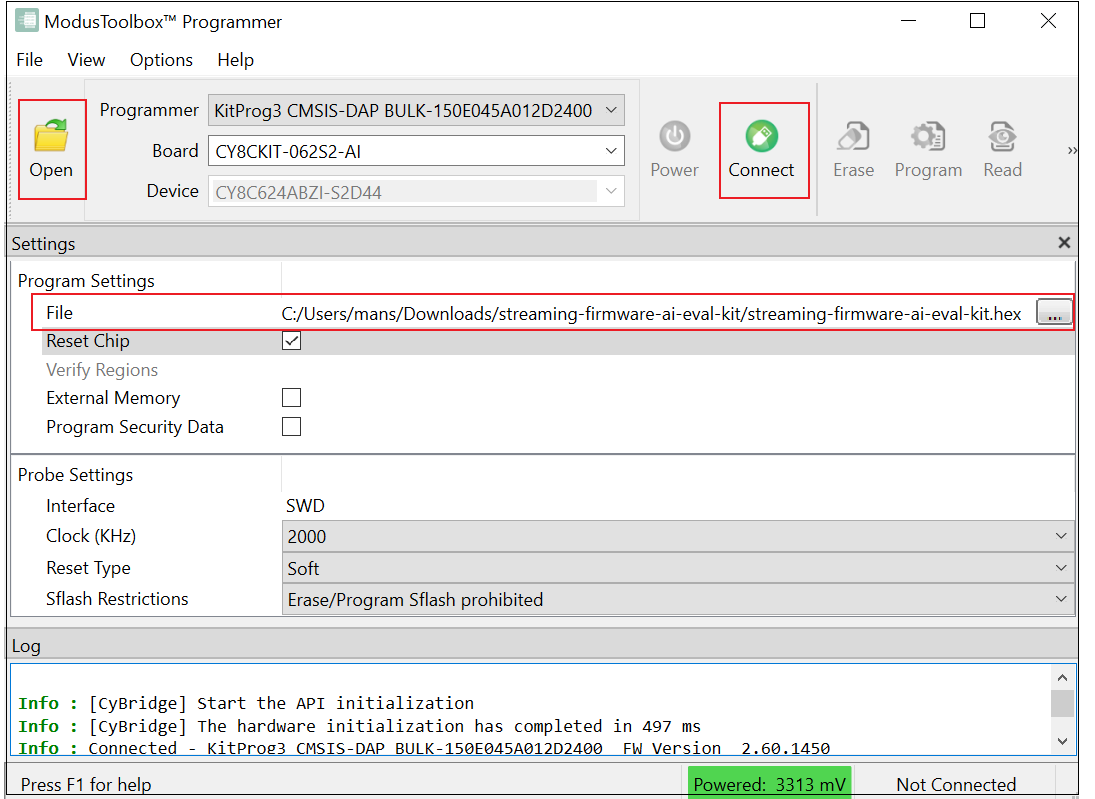The height and width of the screenshot is (799, 1095).
Task: Click the hardware initialization completed log line
Action: [x=359, y=726]
